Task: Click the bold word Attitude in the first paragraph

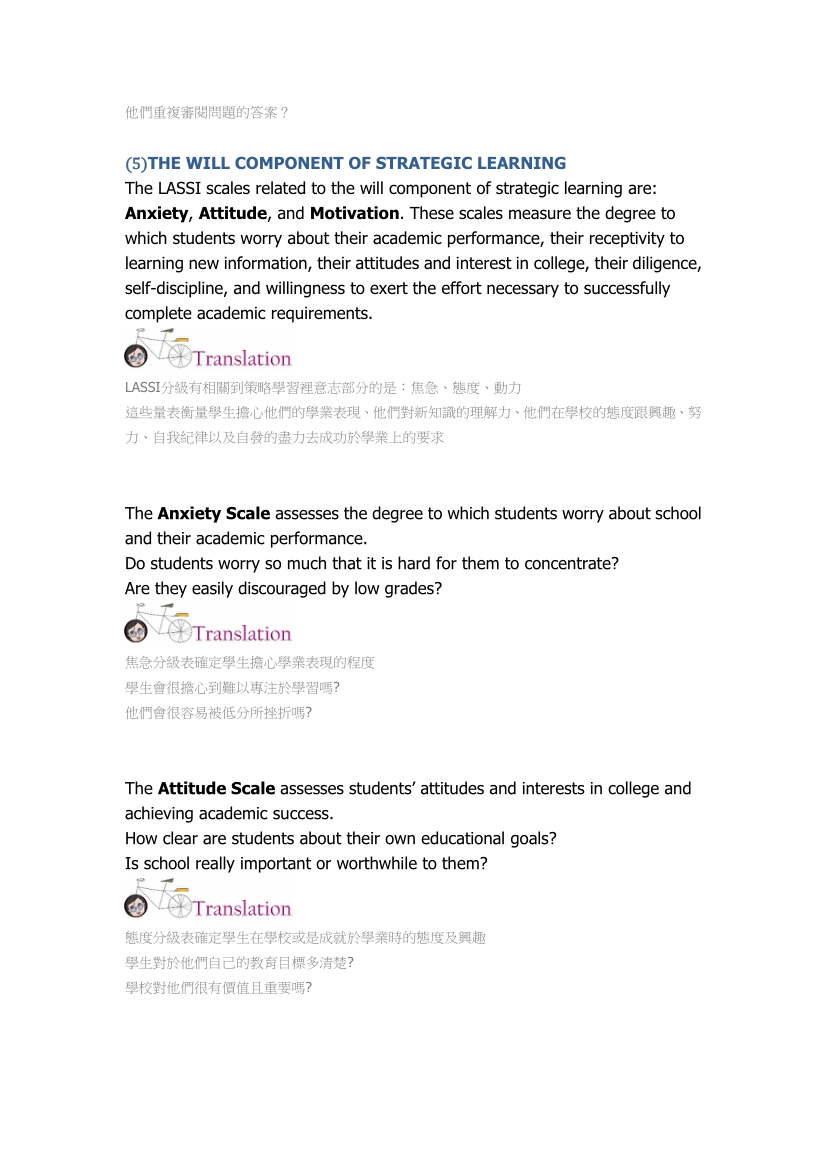Action: click(x=232, y=213)
